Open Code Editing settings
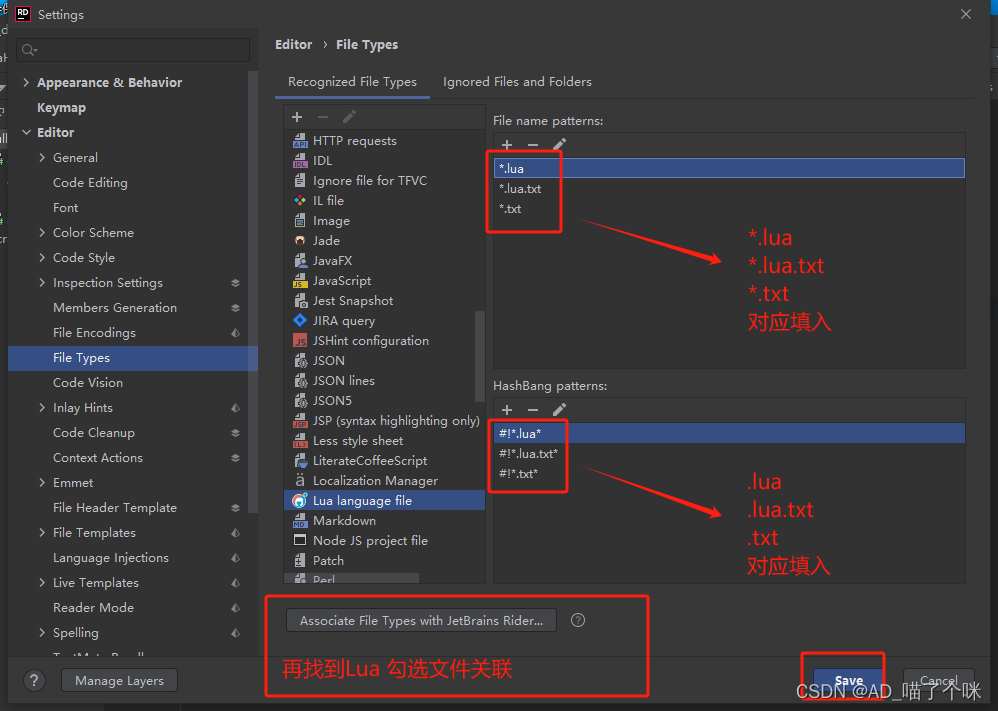This screenshot has width=998, height=711. (x=90, y=183)
